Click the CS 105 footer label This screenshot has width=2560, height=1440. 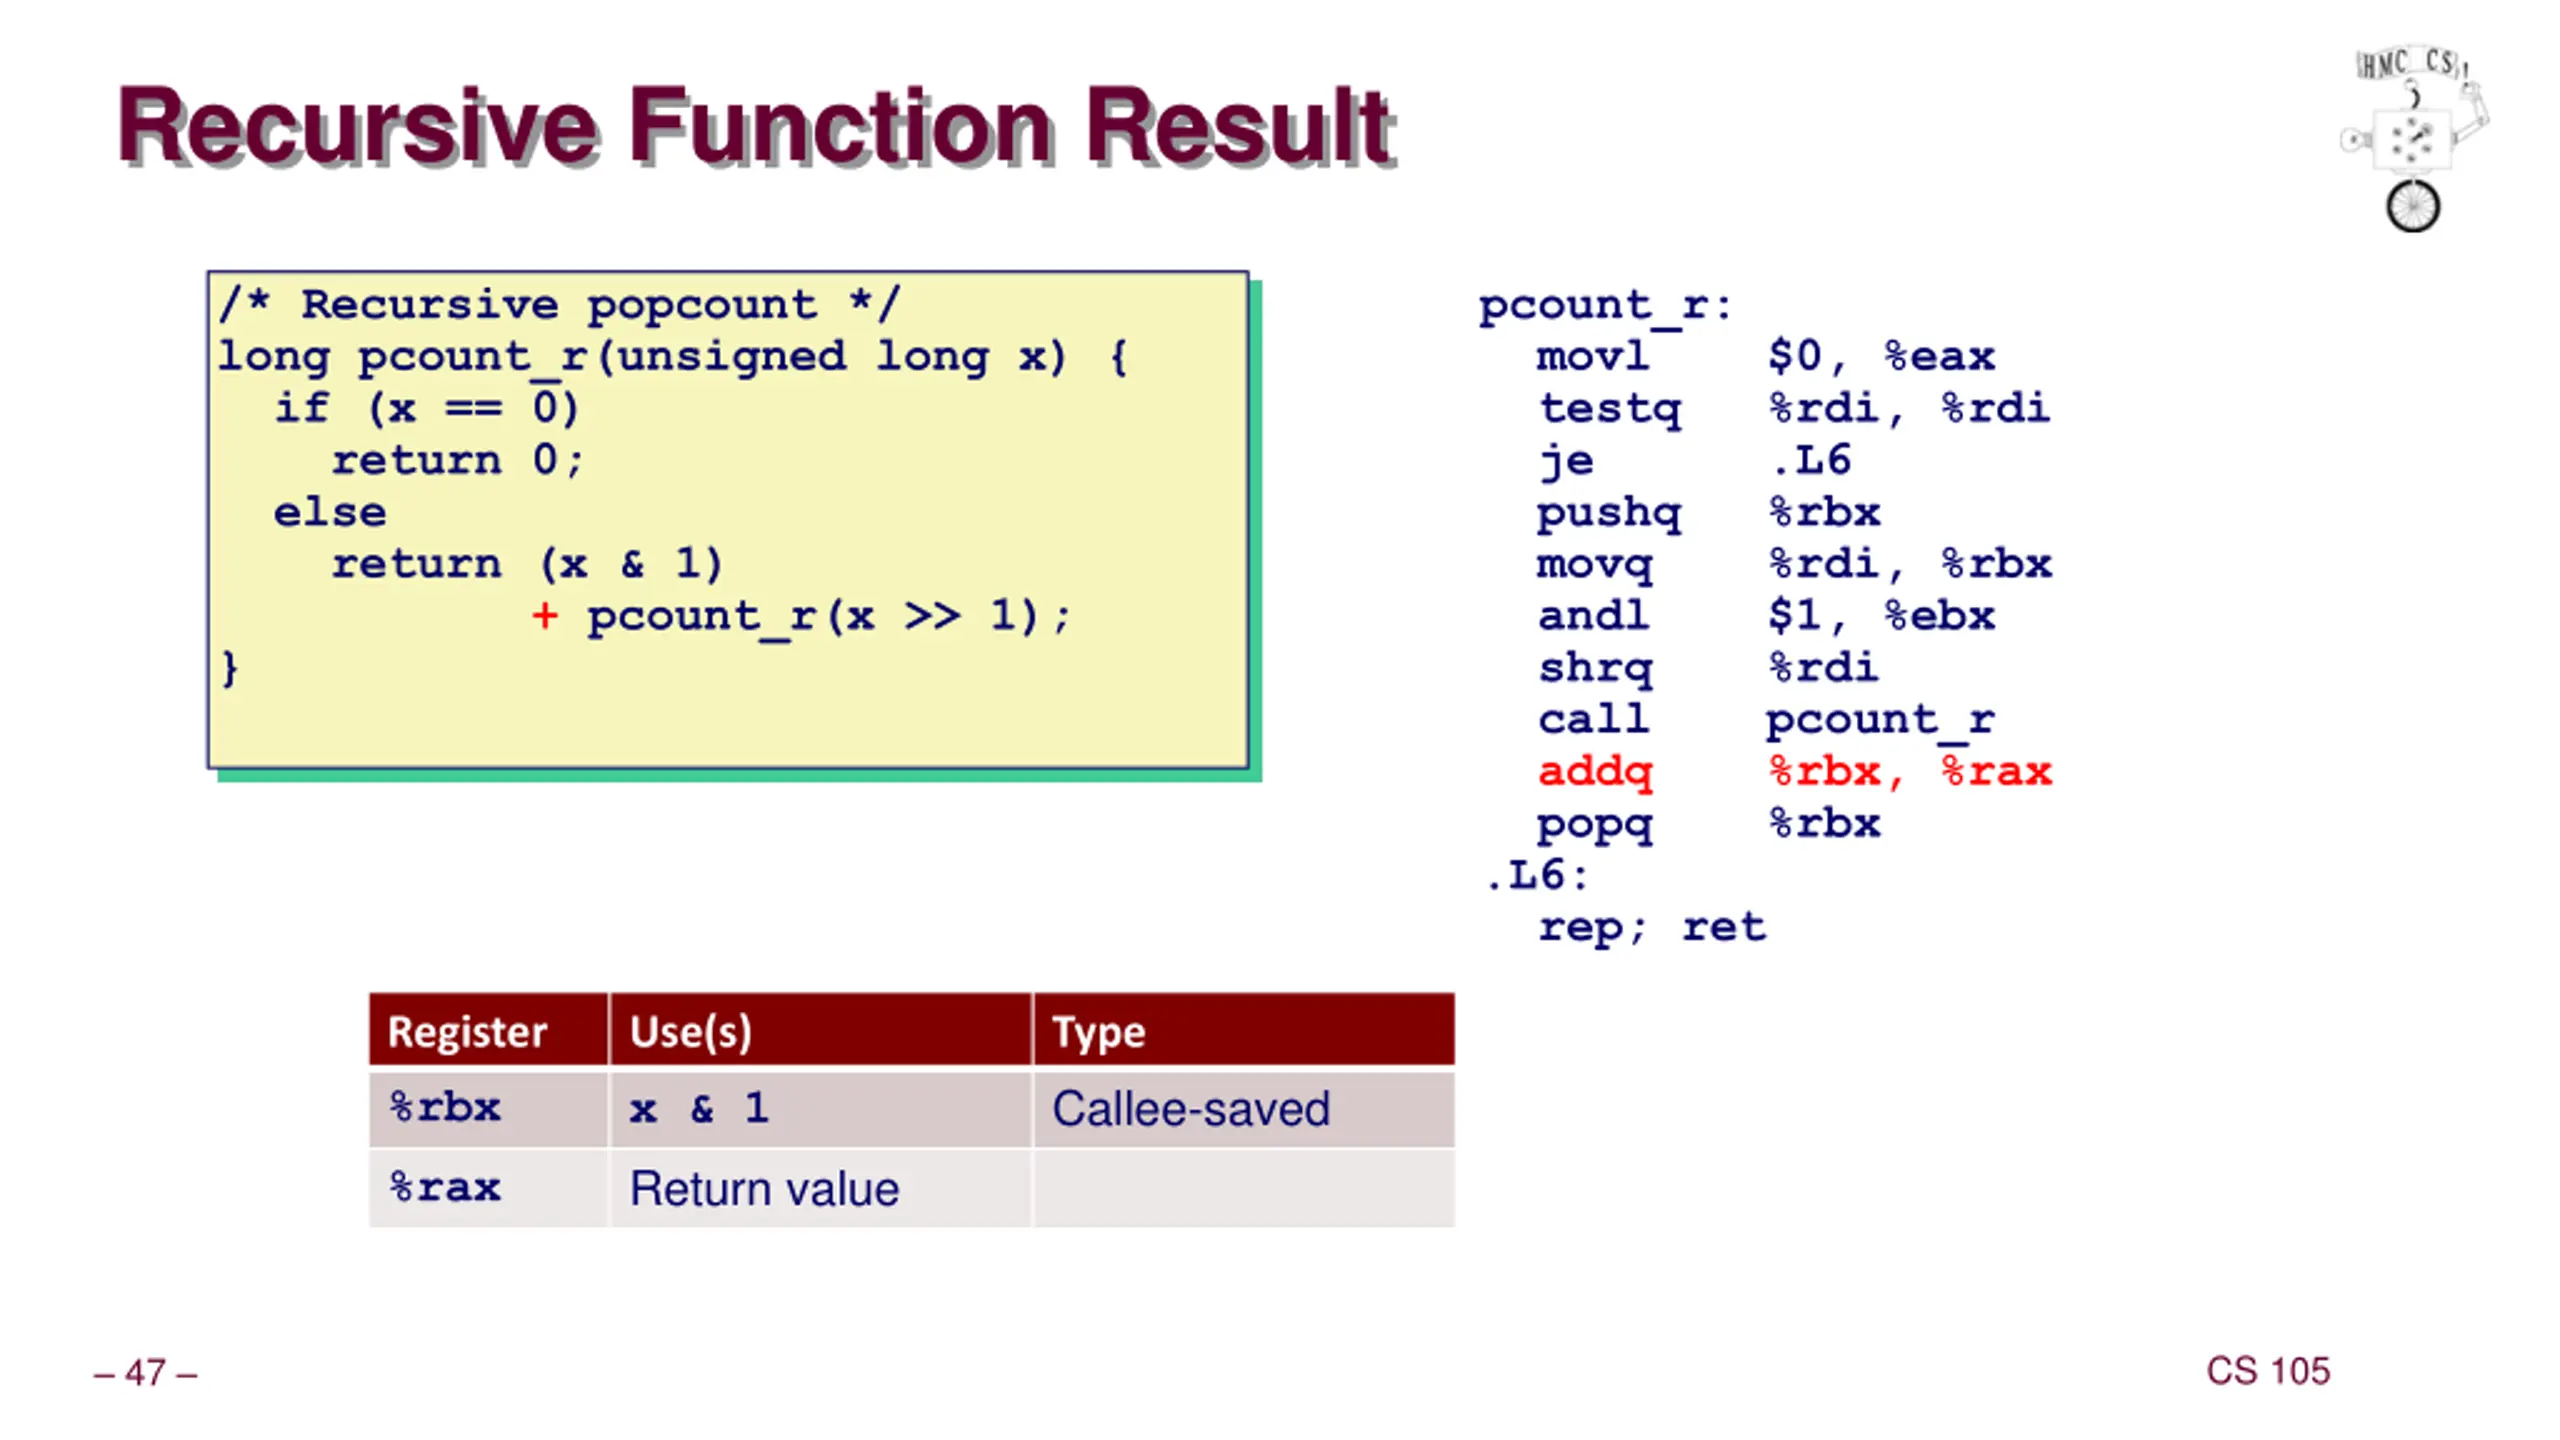(x=2268, y=1371)
